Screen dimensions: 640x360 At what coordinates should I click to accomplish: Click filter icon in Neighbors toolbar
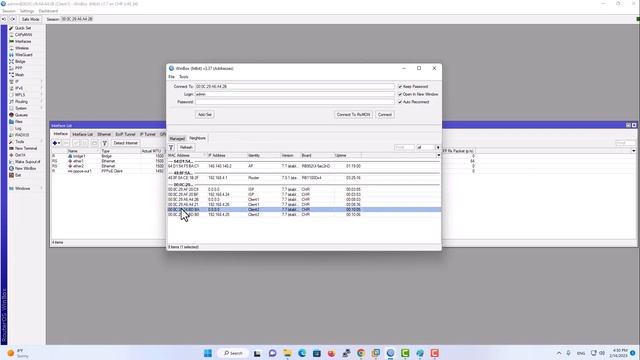171,147
